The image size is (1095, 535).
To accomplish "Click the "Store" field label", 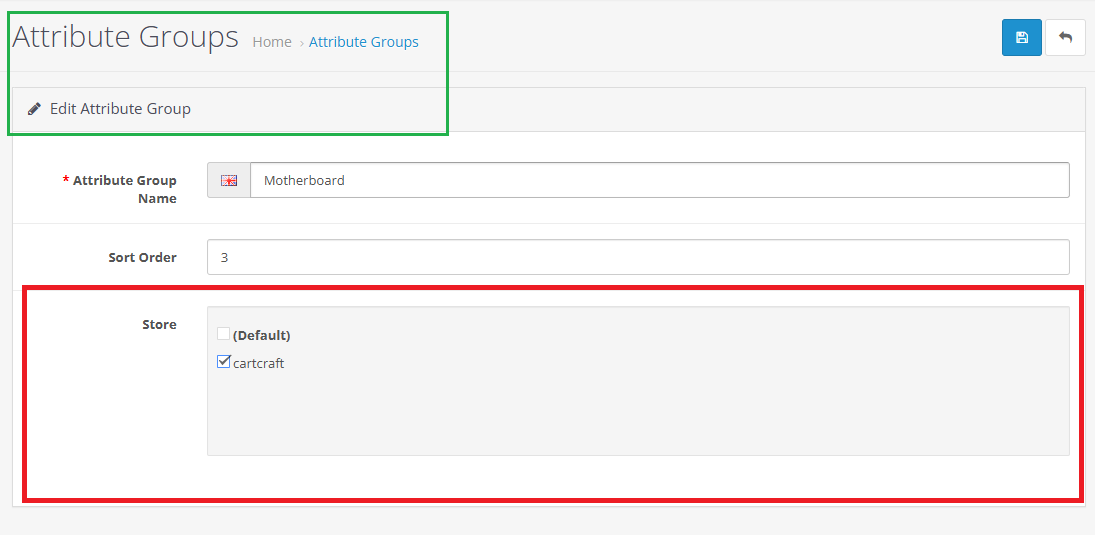I will point(159,324).
